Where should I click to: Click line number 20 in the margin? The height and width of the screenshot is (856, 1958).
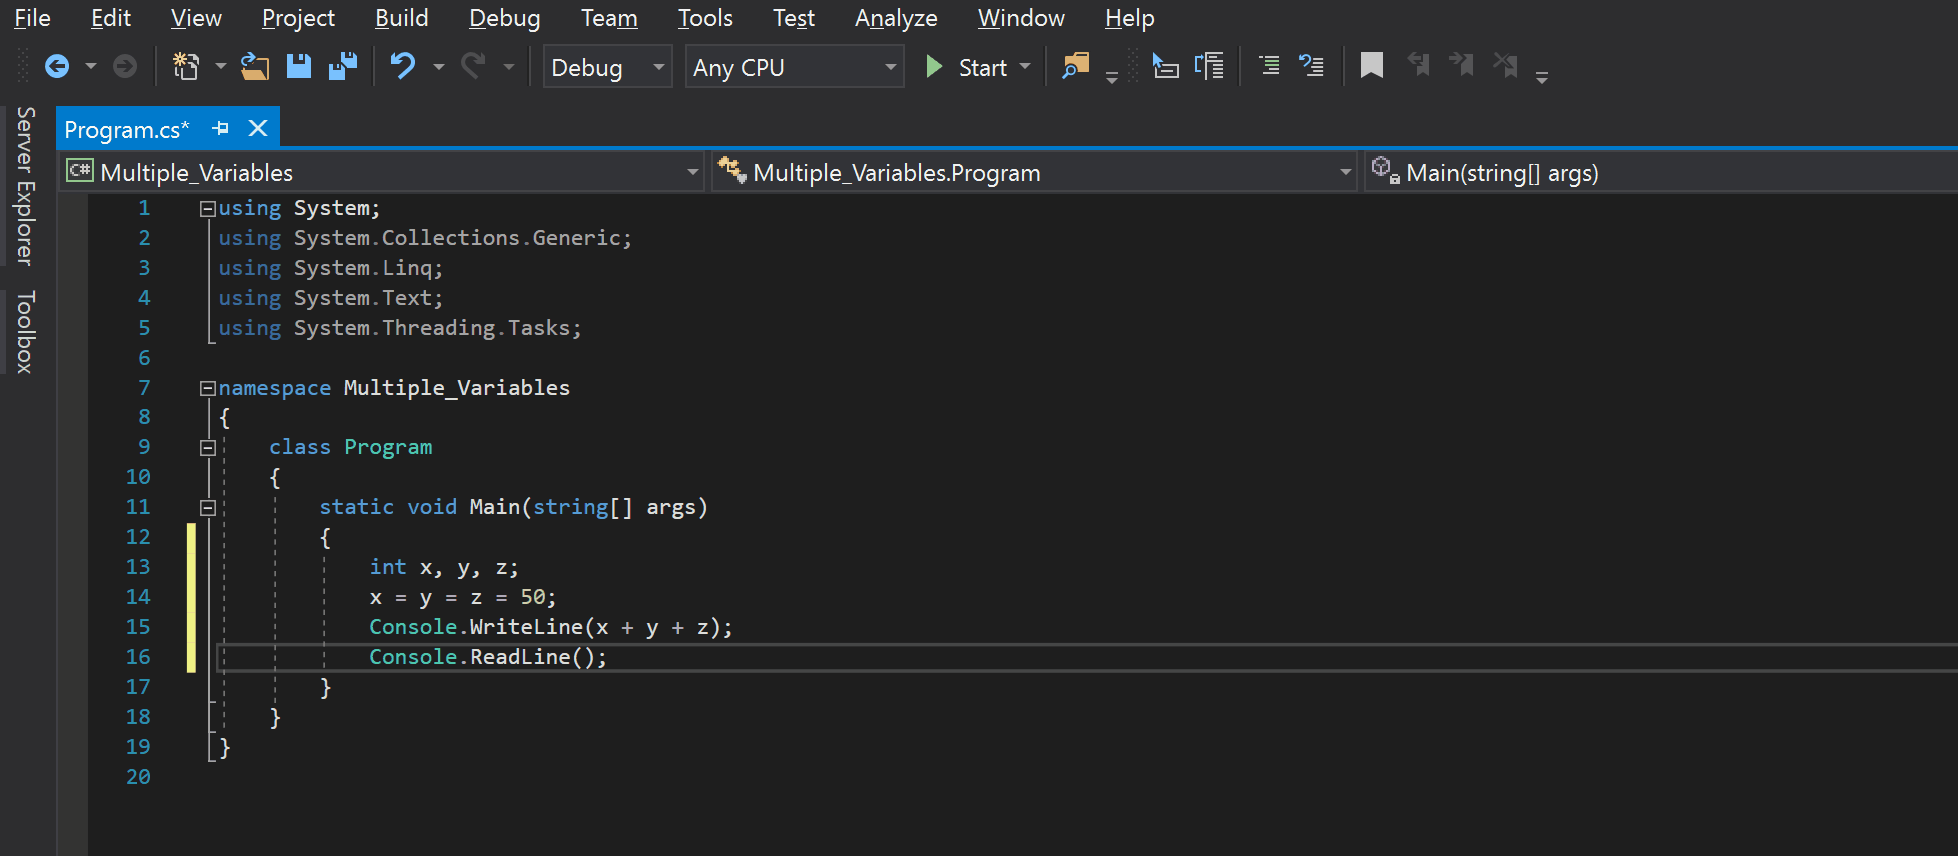[138, 777]
